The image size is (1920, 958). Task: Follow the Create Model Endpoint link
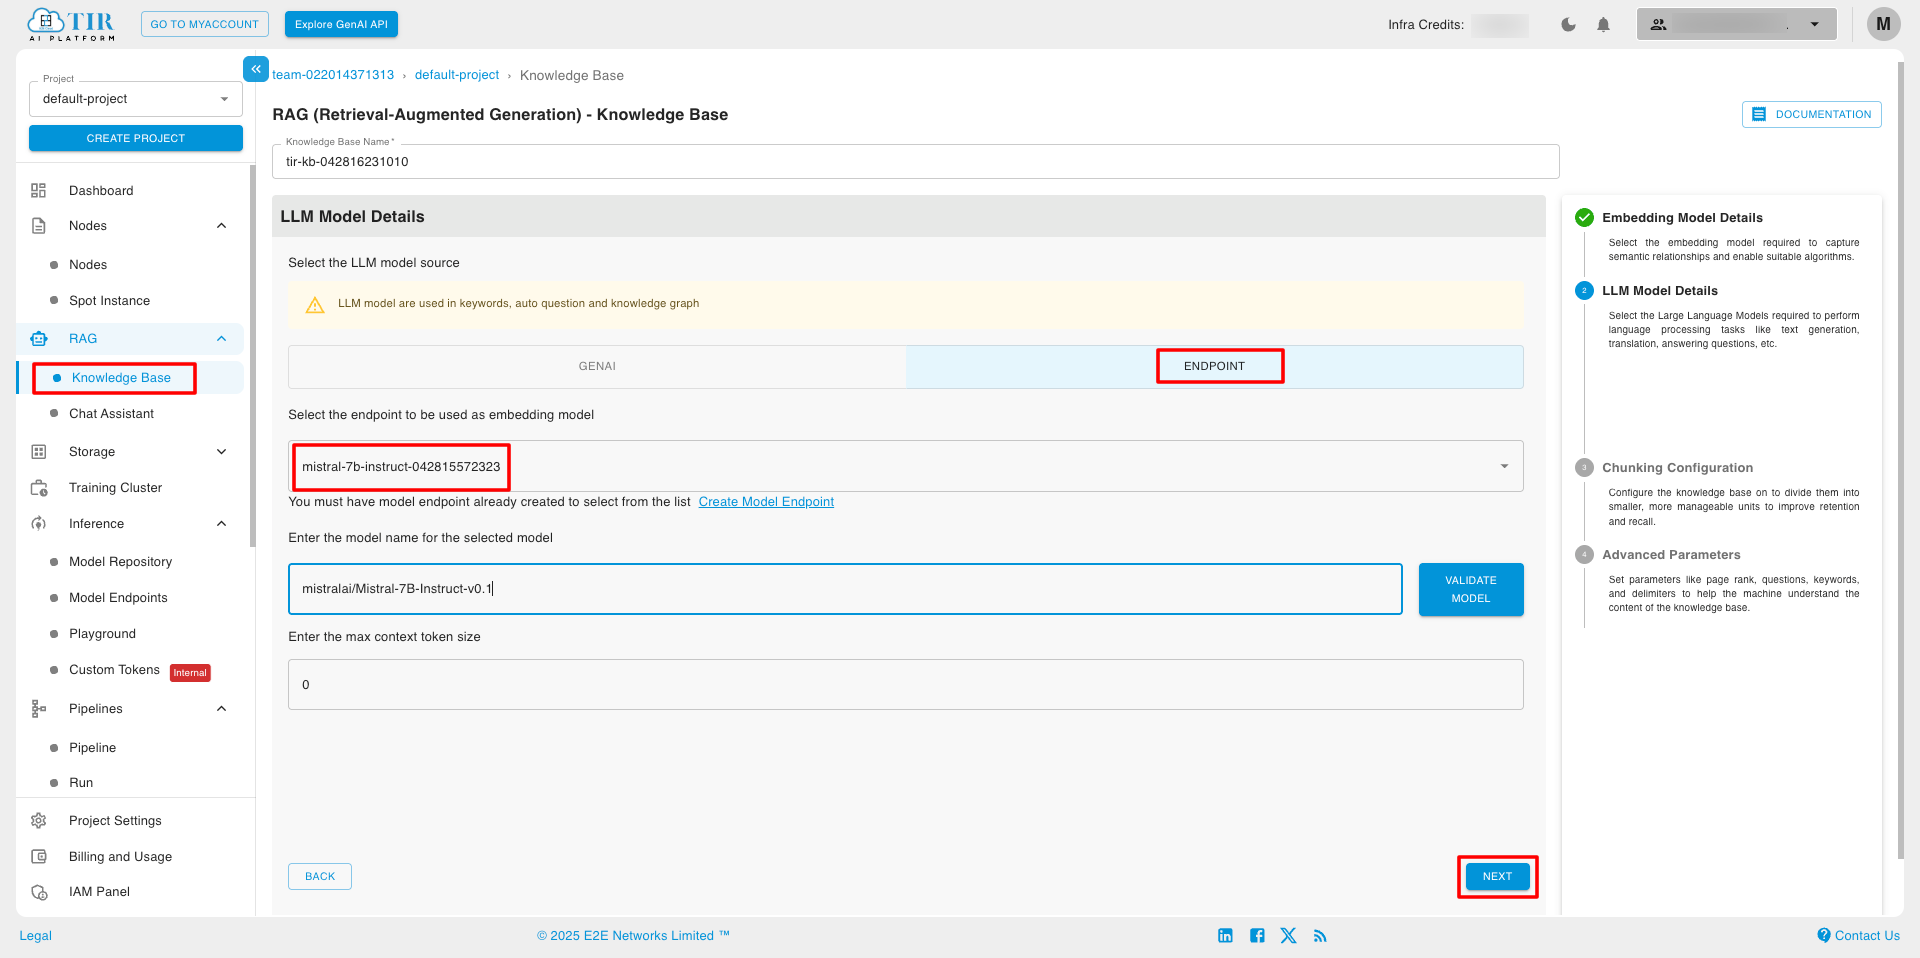point(766,502)
